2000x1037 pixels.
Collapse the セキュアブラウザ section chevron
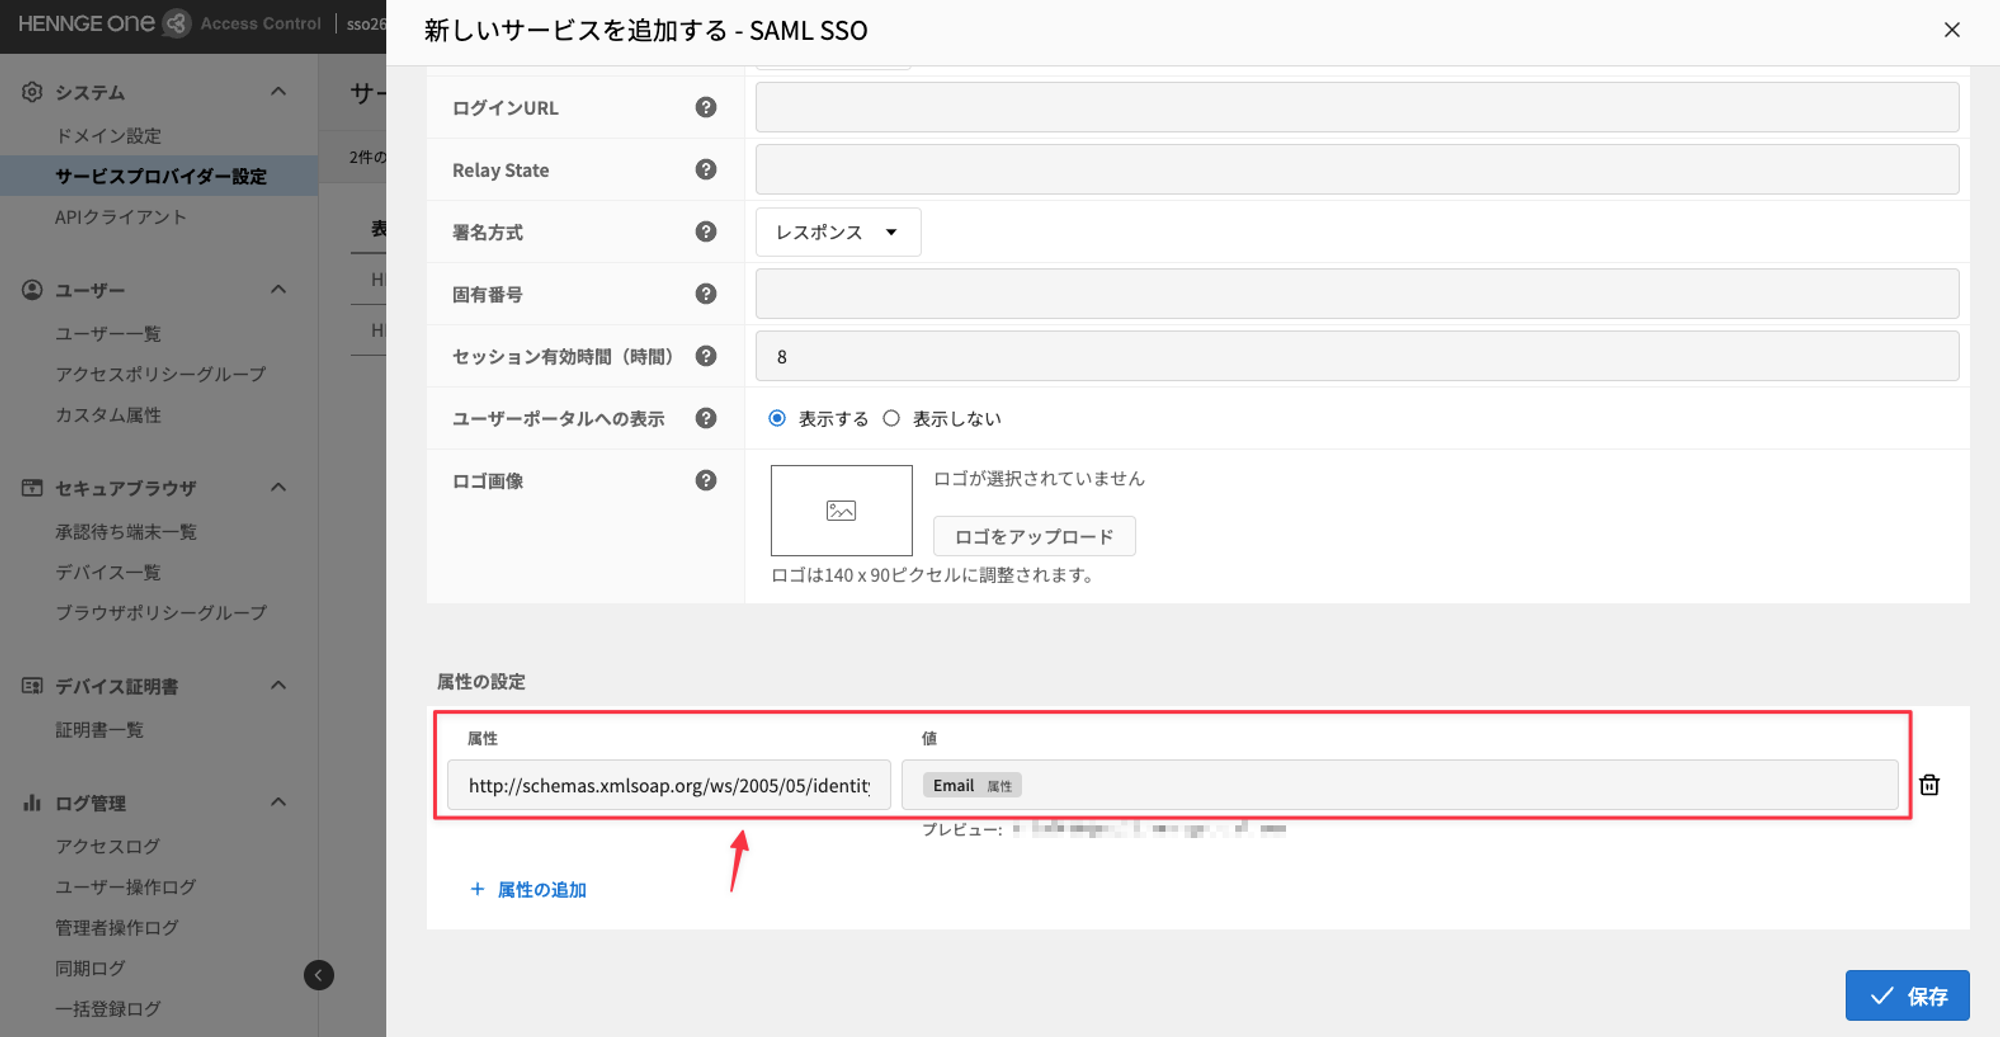(278, 488)
